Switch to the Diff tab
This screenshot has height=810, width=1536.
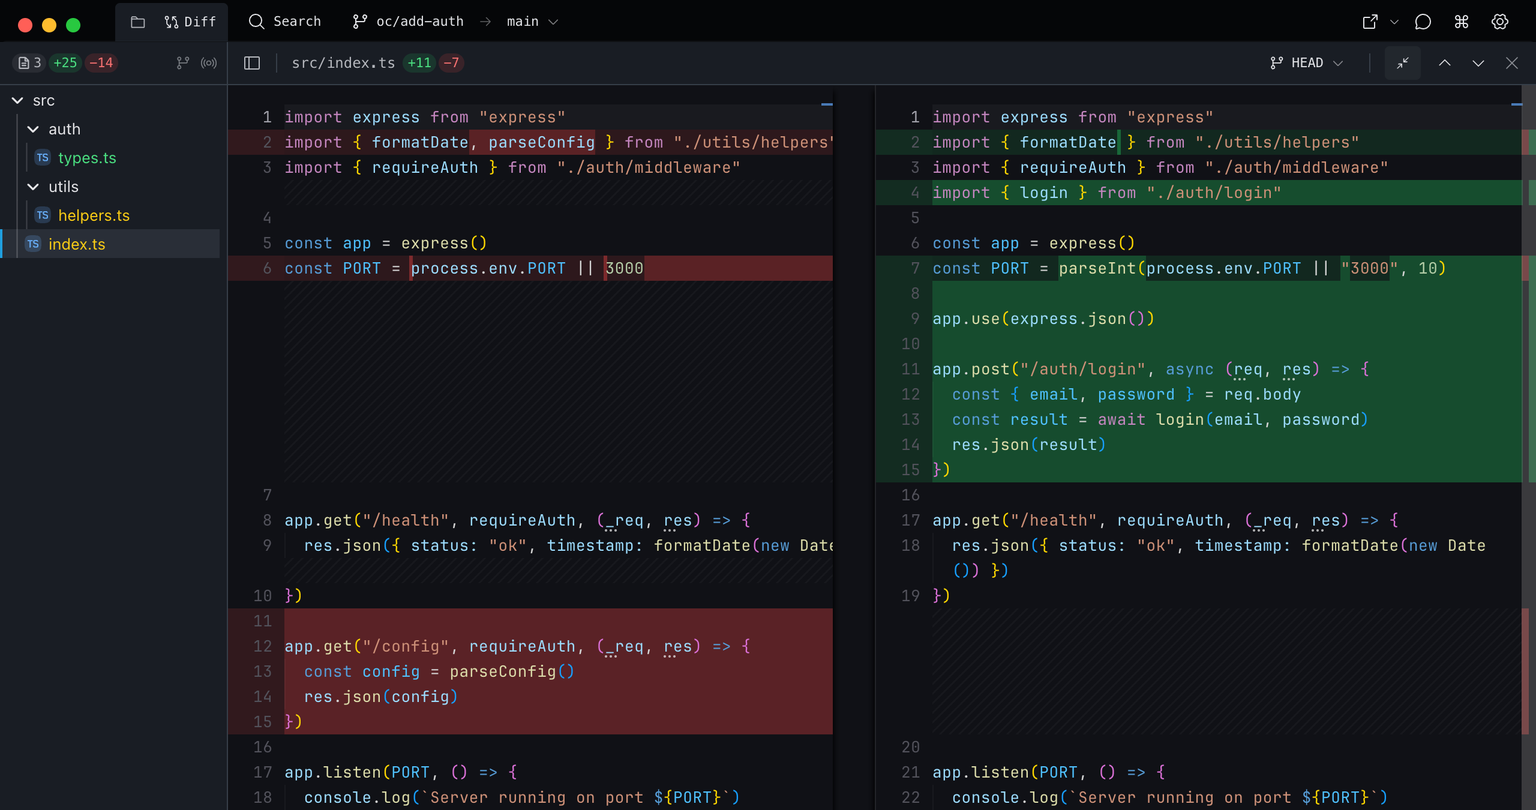190,22
